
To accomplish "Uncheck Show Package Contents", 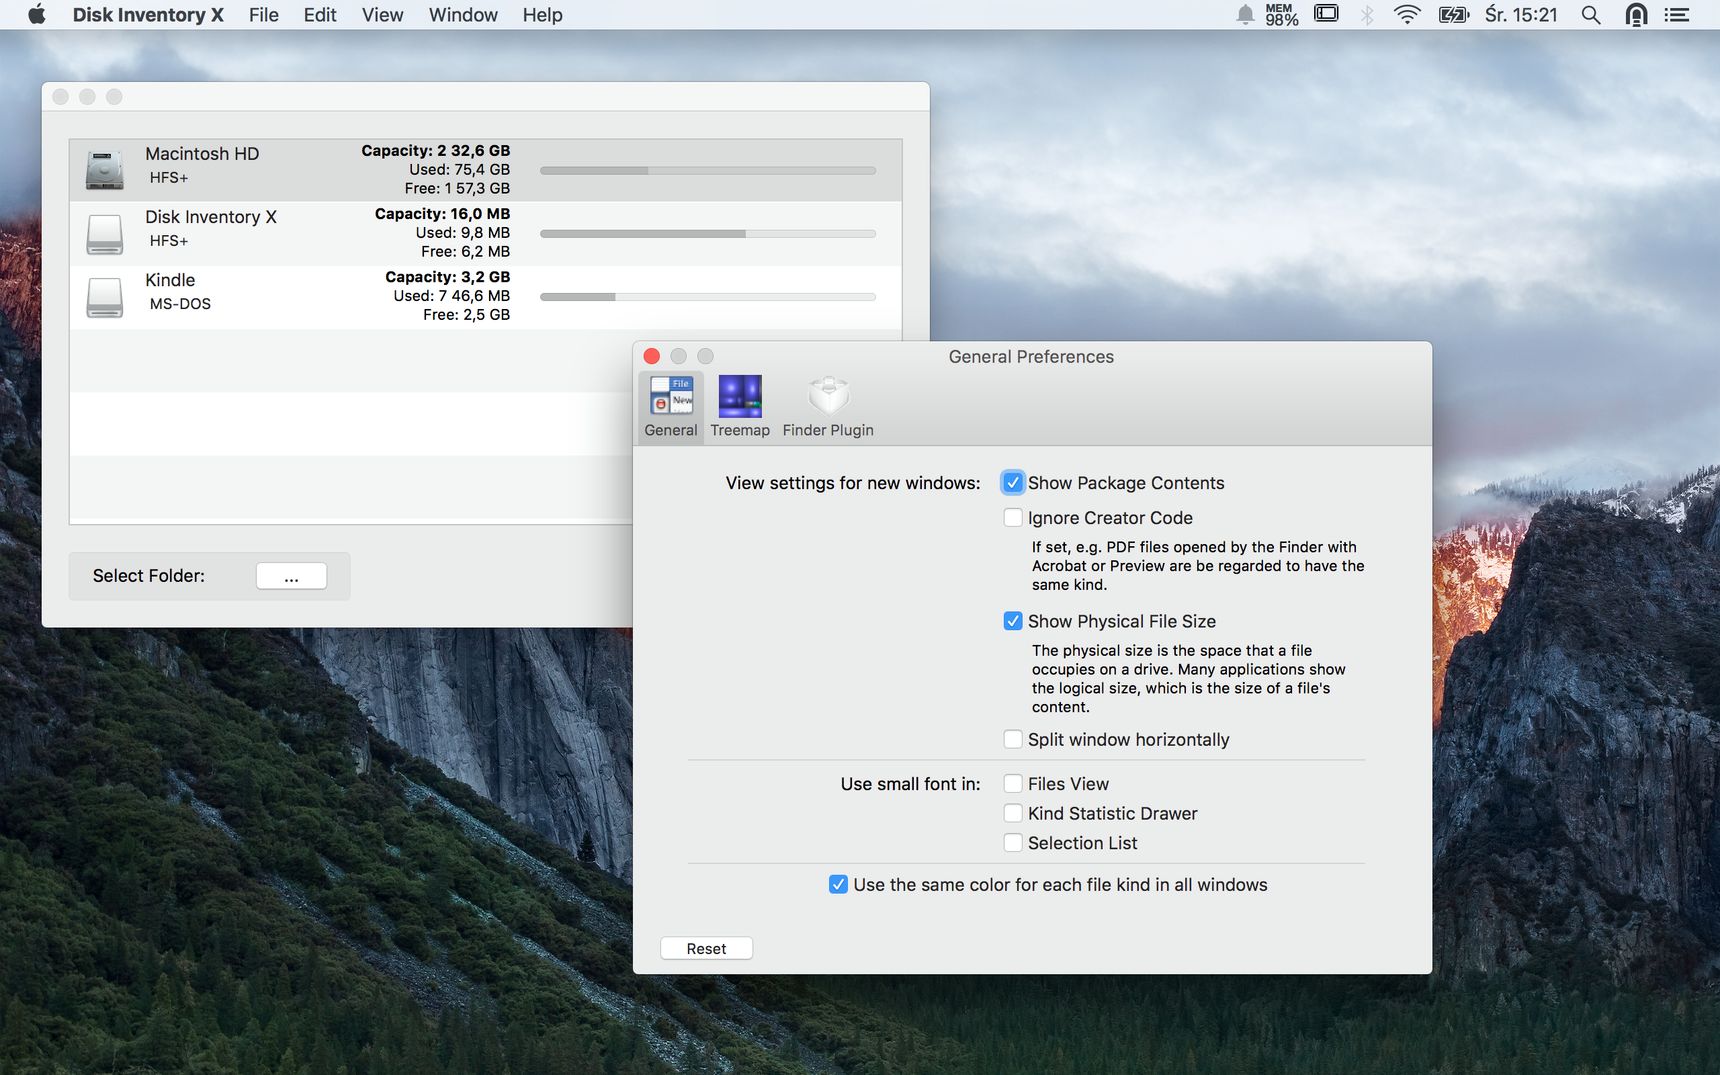I will [1013, 483].
